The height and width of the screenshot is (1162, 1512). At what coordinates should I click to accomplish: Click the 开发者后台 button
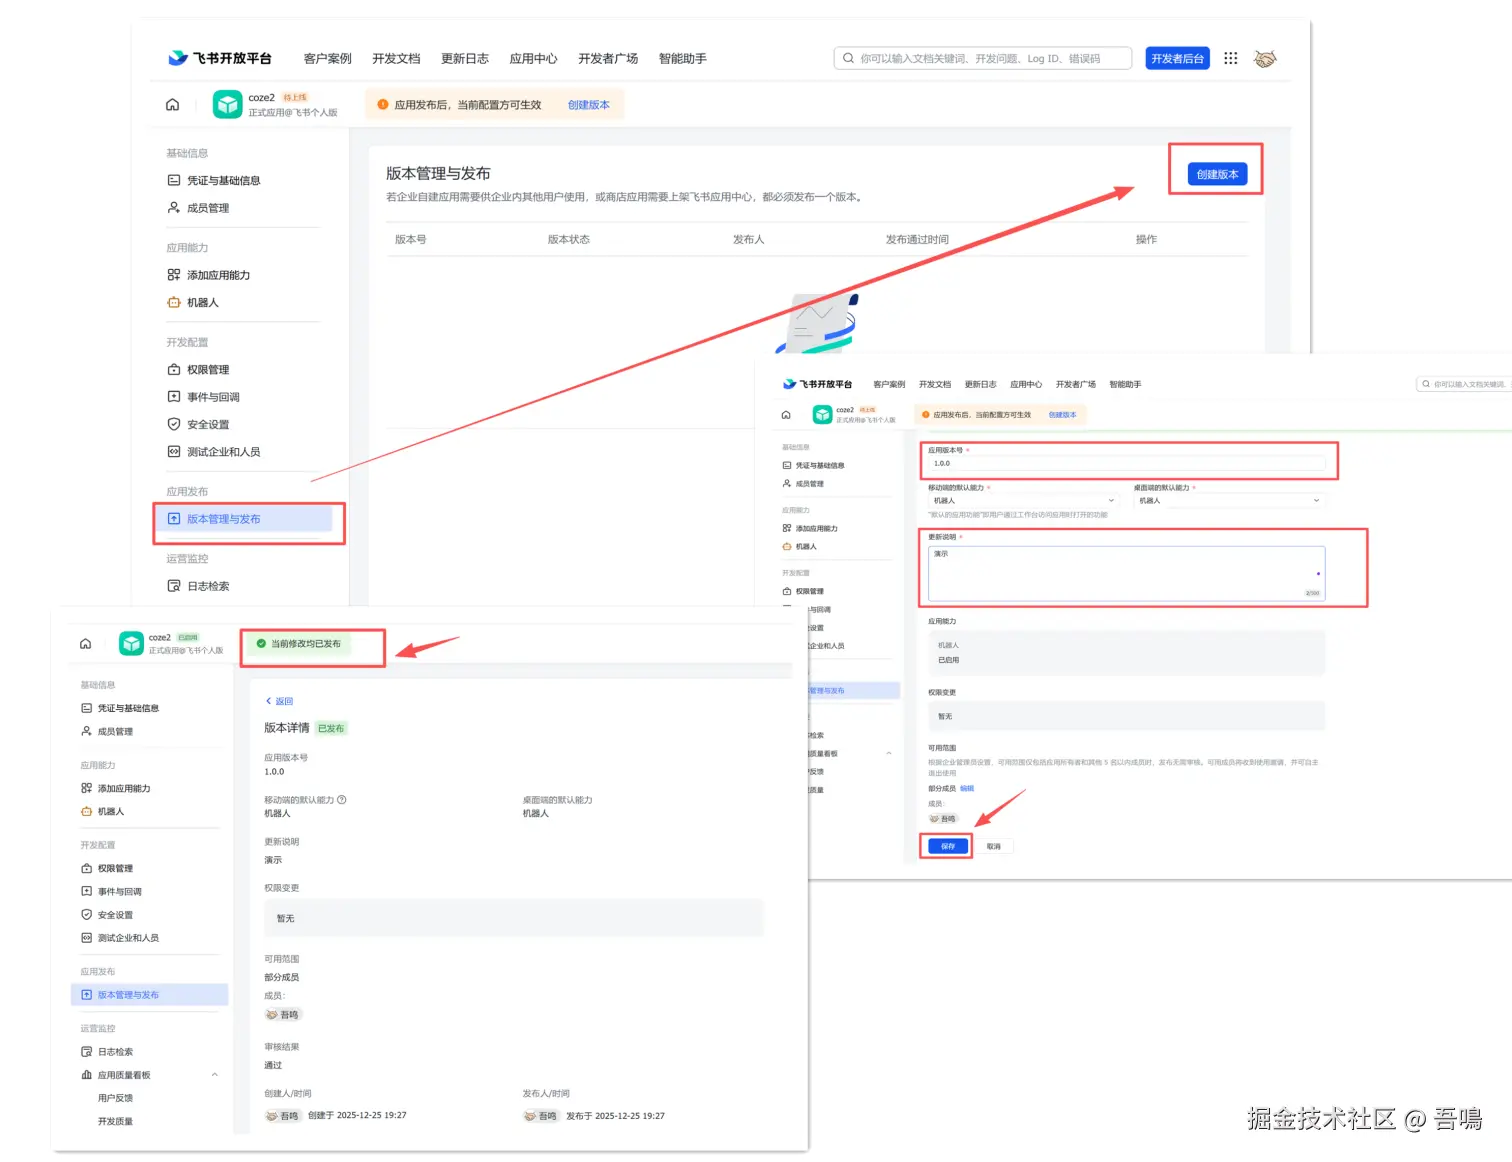pyautogui.click(x=1178, y=58)
